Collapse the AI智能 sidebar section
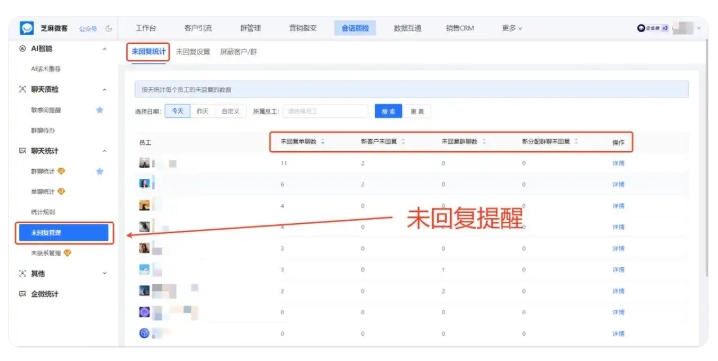Image resolution: width=718 pixels, height=361 pixels. point(104,49)
